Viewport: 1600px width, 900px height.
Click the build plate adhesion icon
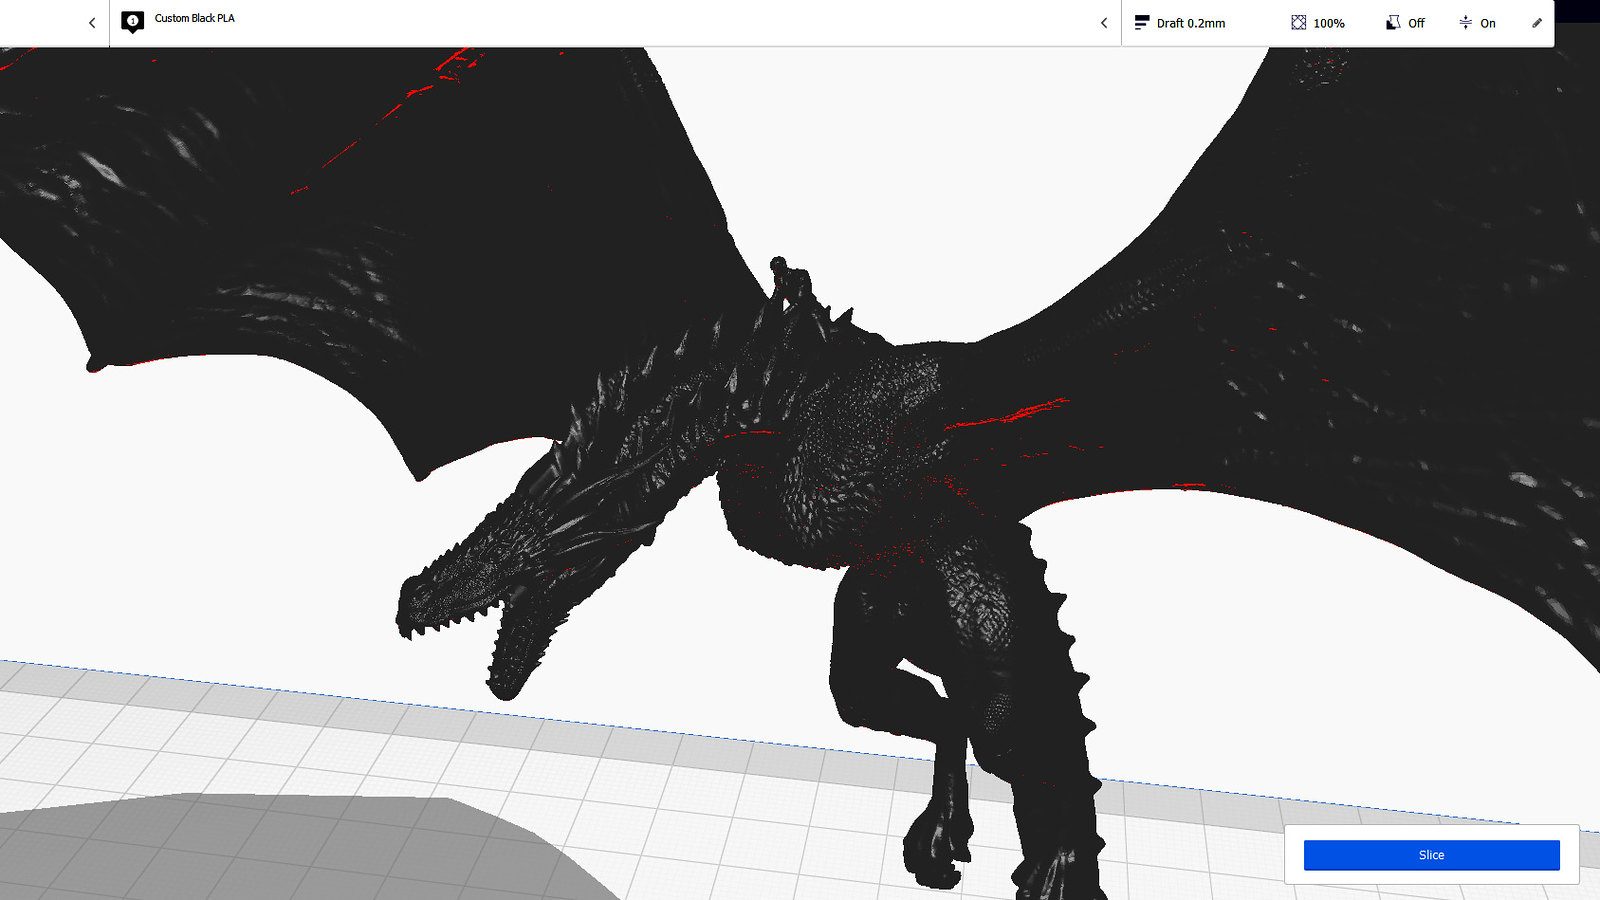(1465, 22)
